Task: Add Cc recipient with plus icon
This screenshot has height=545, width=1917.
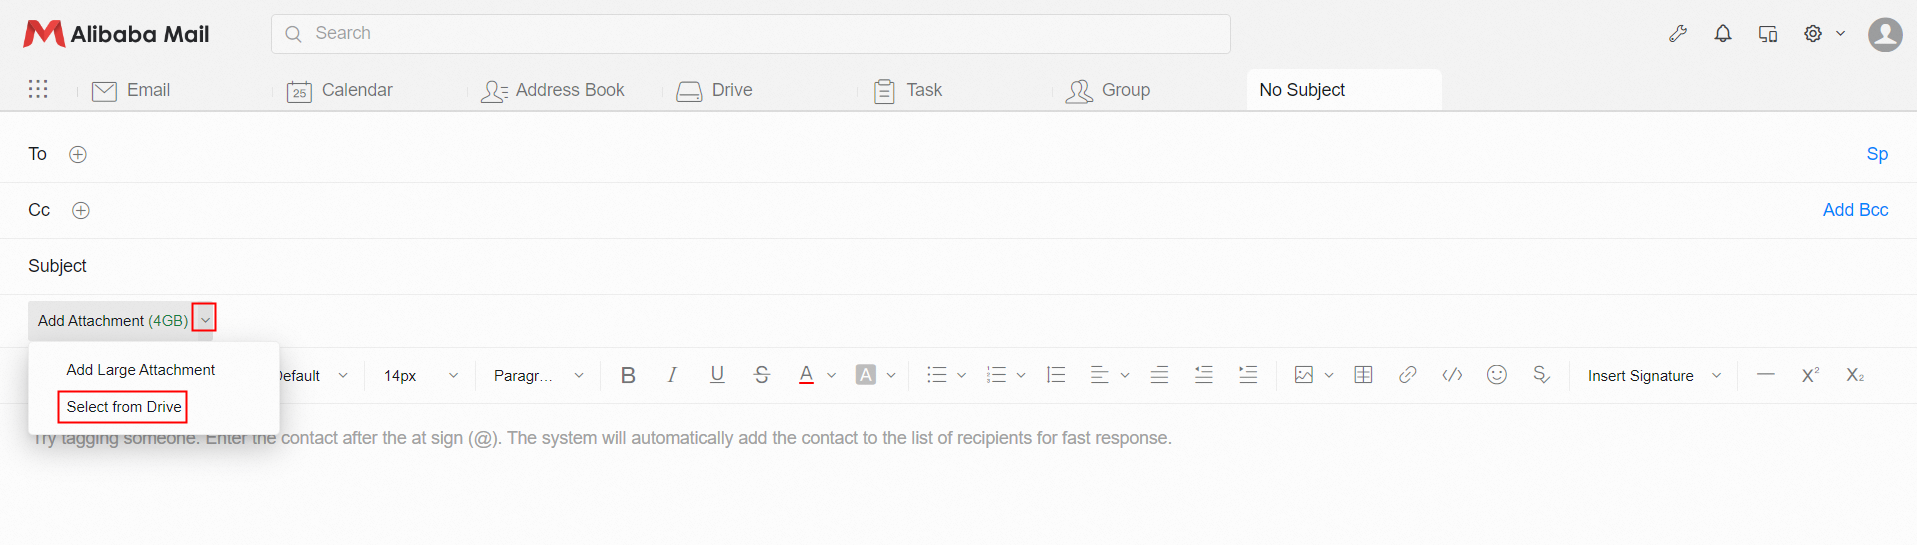Action: (81, 210)
